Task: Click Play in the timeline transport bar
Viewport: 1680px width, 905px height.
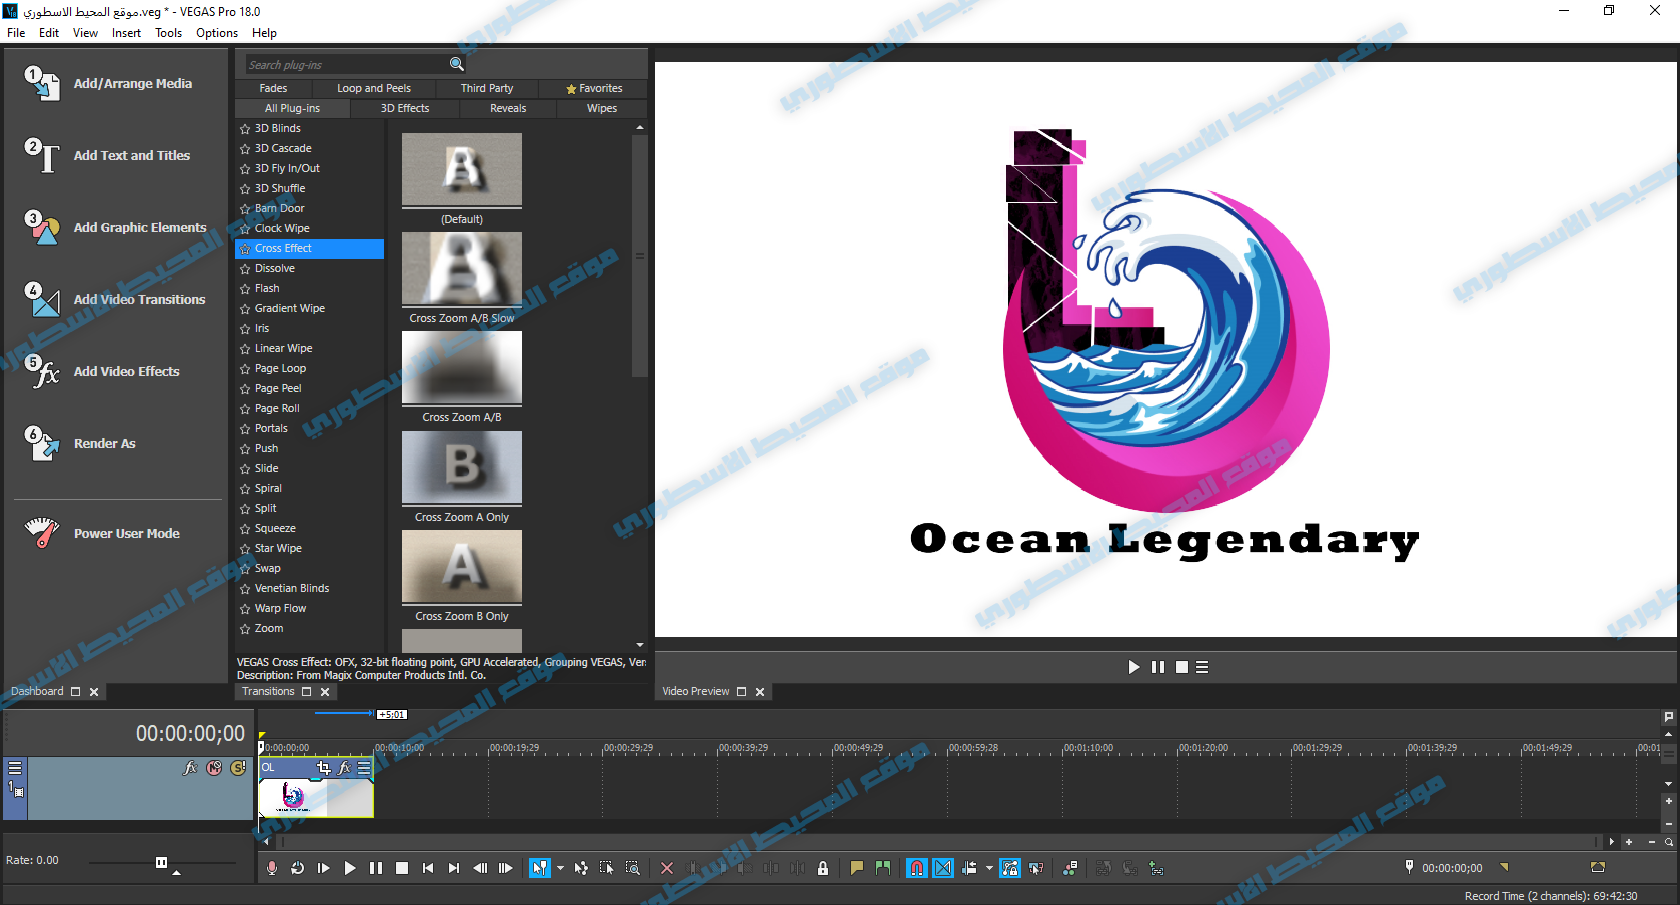Action: (x=349, y=868)
